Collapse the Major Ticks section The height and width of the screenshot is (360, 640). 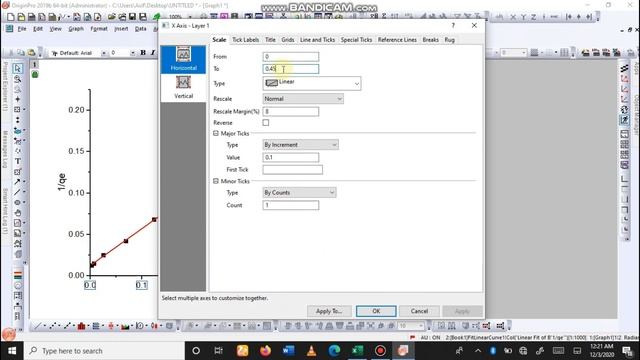click(216, 133)
